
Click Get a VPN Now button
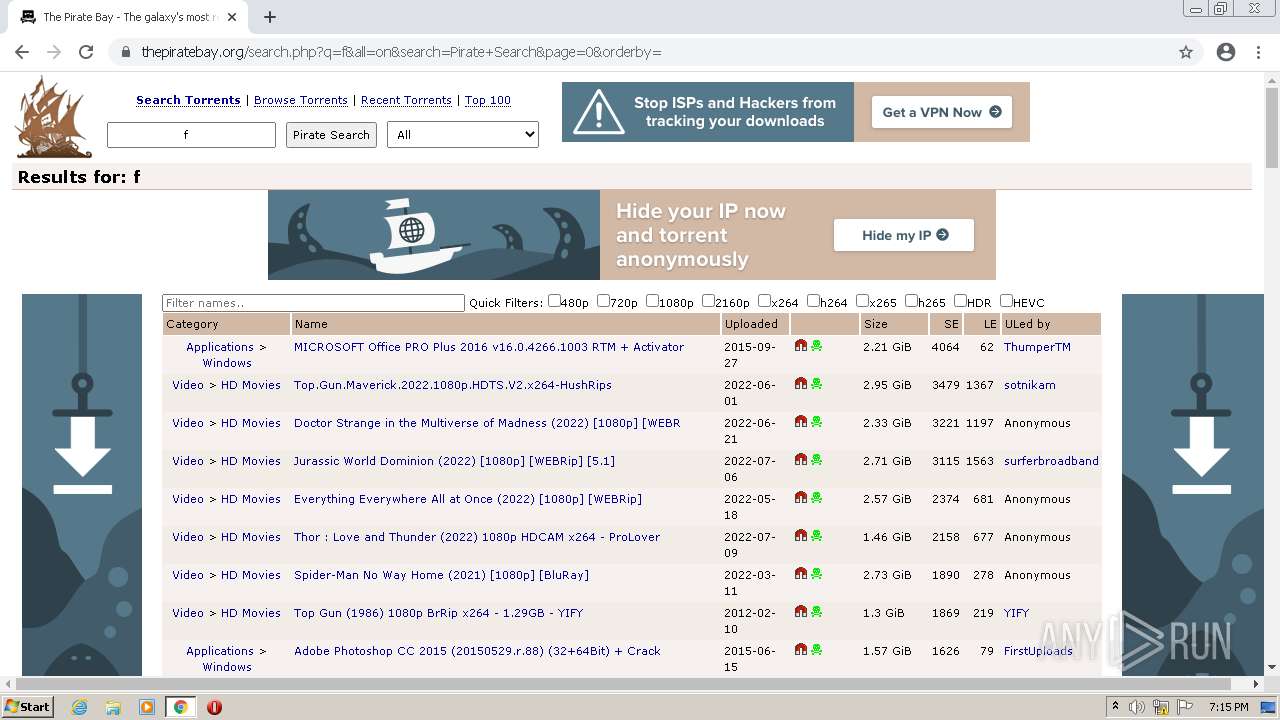[941, 112]
